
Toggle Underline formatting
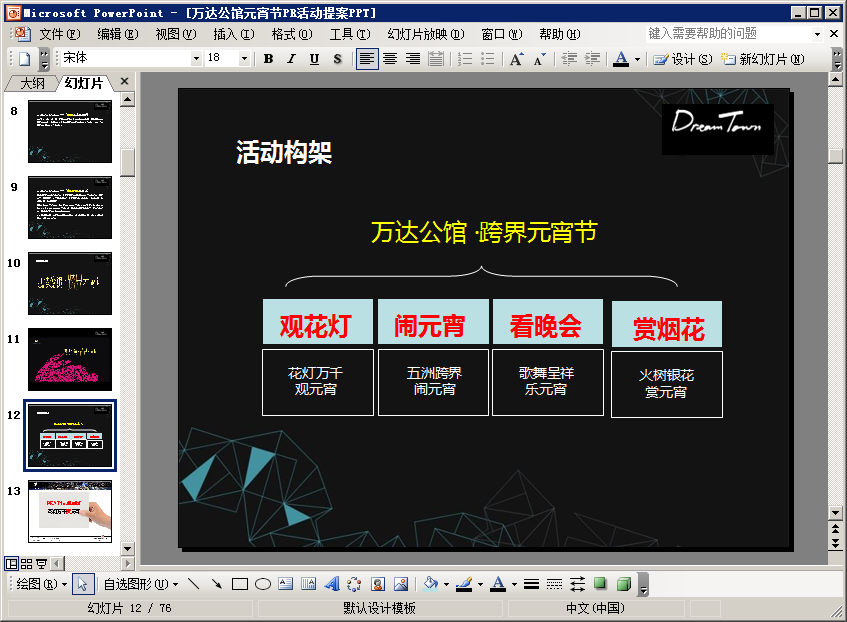click(x=314, y=58)
